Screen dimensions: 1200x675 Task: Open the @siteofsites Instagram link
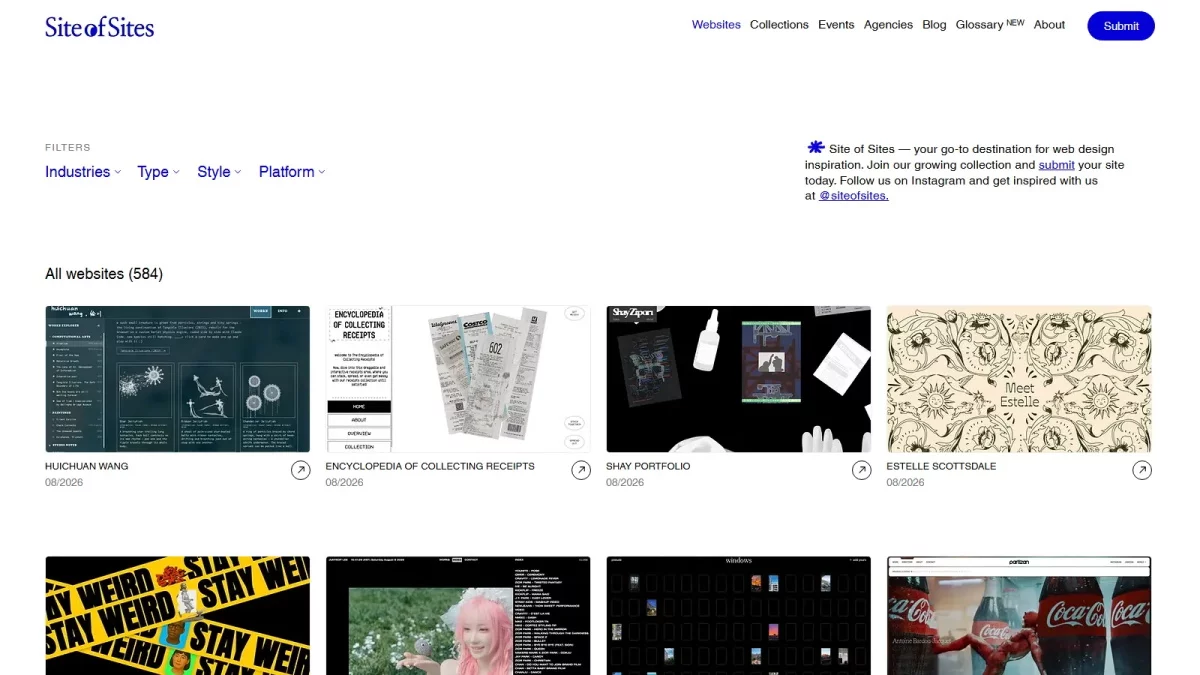pos(854,196)
